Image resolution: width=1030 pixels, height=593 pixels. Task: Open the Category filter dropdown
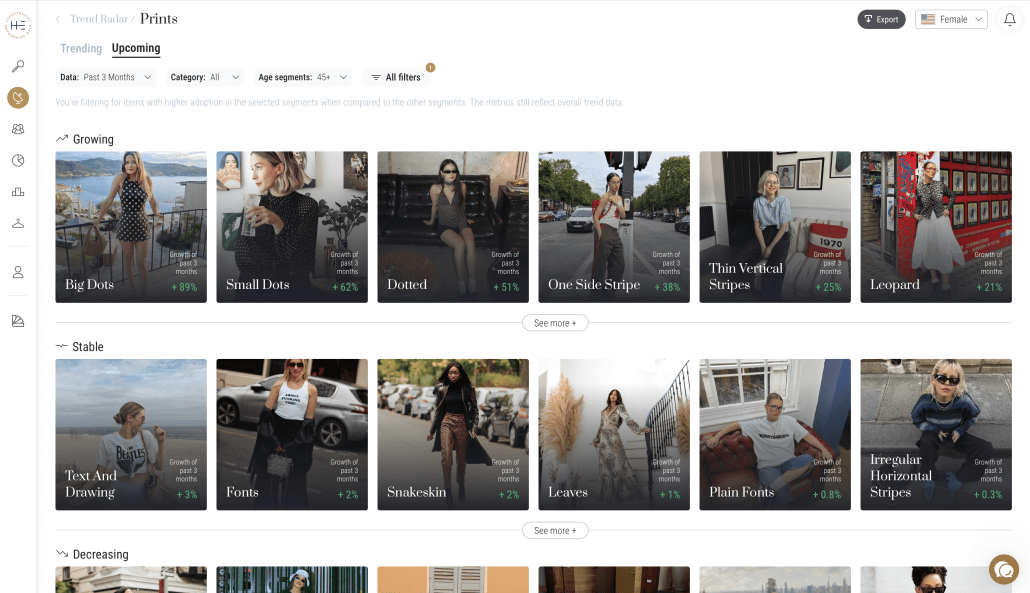tap(206, 77)
